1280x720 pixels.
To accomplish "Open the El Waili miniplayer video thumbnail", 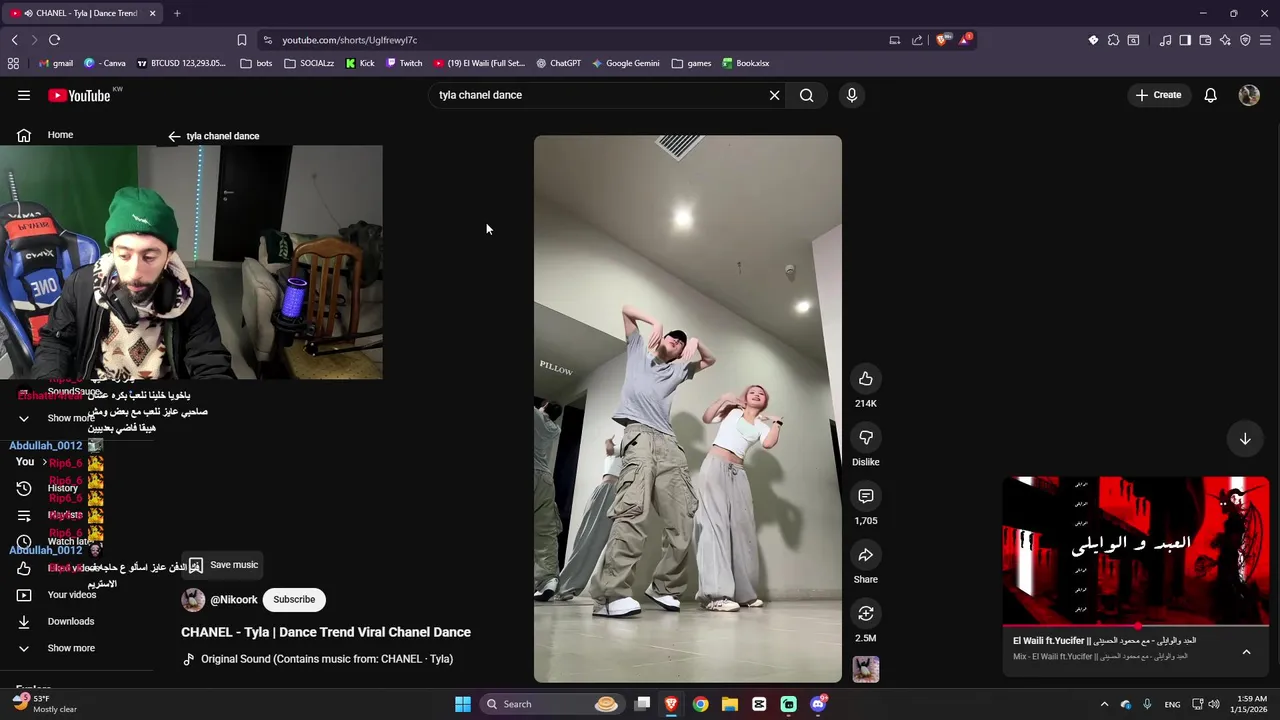I will [x=1136, y=551].
